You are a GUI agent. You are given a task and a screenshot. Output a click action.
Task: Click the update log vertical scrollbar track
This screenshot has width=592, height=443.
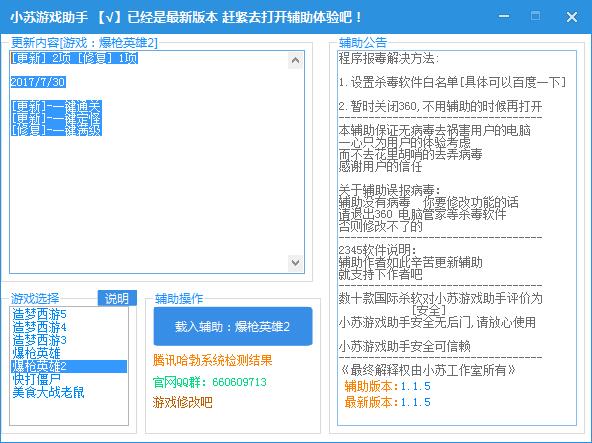pos(295,162)
